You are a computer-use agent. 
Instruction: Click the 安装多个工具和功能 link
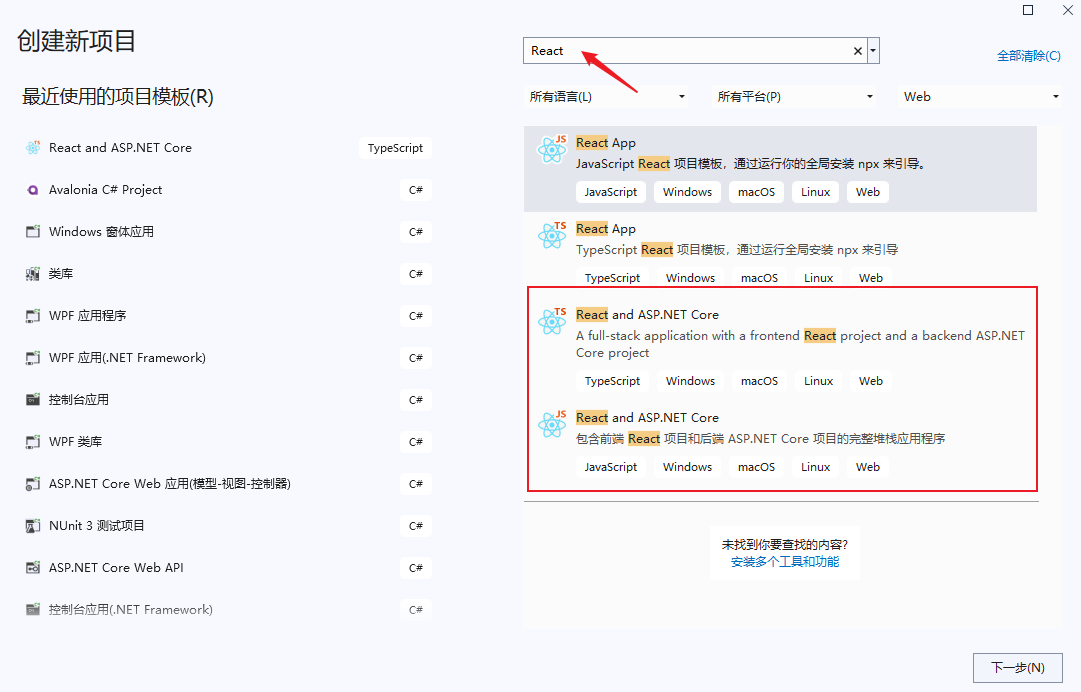coord(785,562)
